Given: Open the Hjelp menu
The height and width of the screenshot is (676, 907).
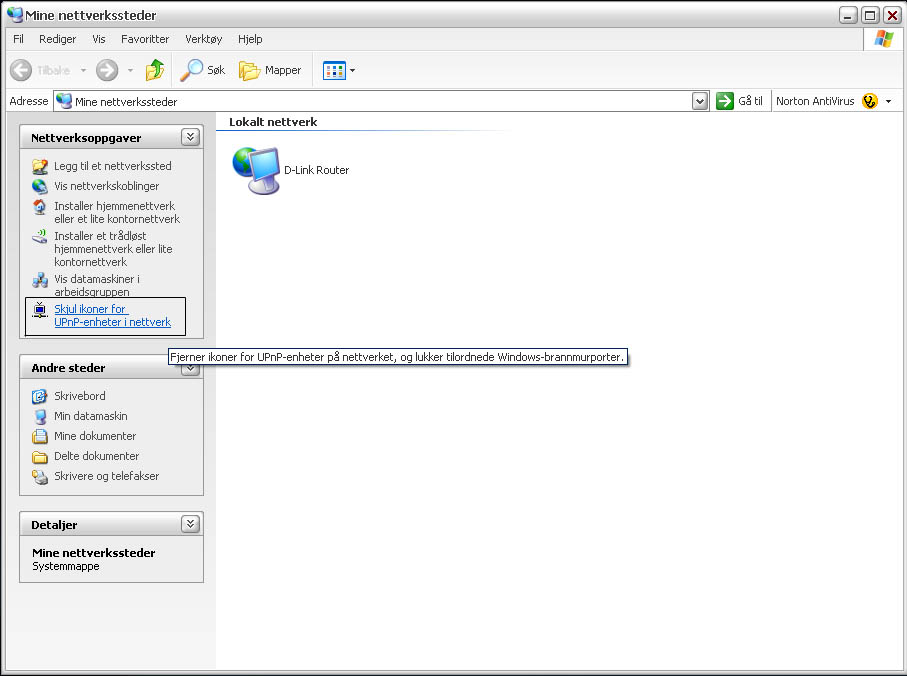Looking at the screenshot, I should pyautogui.click(x=250, y=39).
